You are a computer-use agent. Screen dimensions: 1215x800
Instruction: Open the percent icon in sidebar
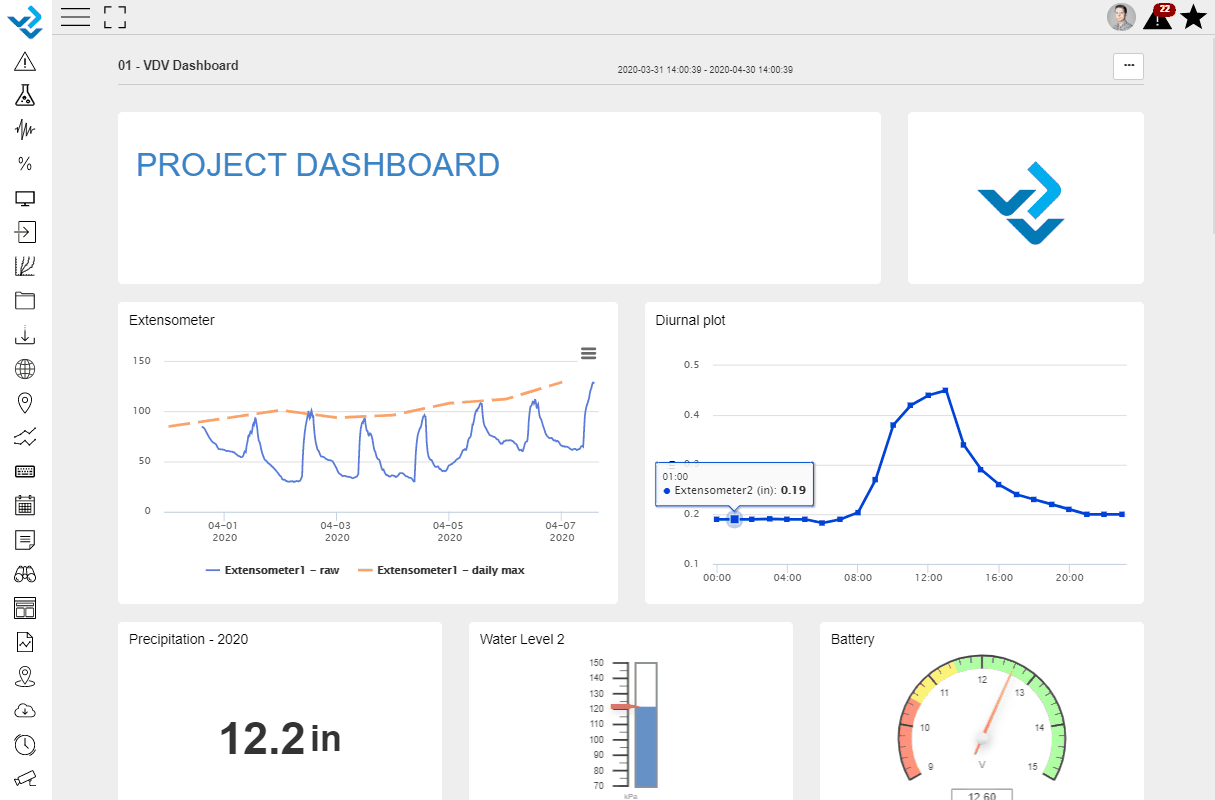tap(25, 164)
